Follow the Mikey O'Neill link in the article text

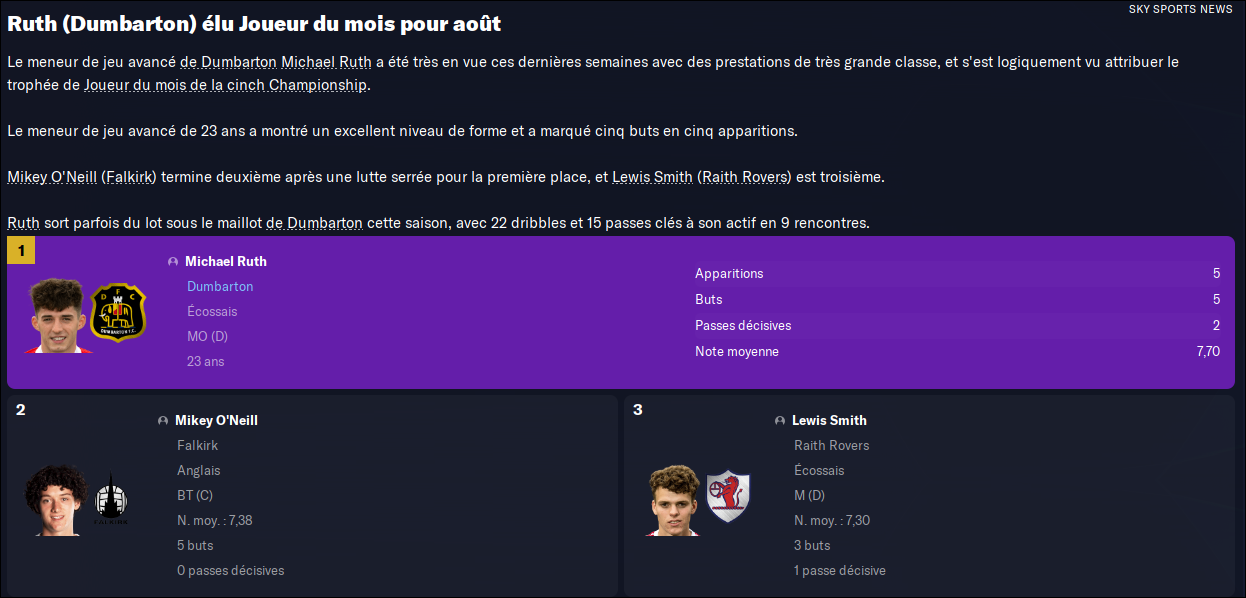(x=52, y=177)
